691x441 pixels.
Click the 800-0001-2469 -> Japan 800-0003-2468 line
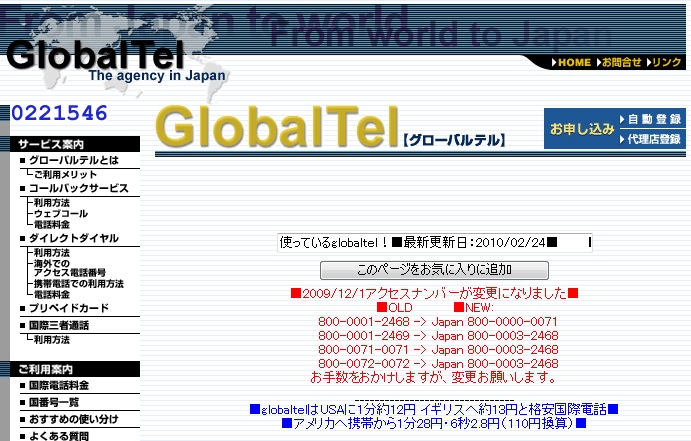pos(438,336)
